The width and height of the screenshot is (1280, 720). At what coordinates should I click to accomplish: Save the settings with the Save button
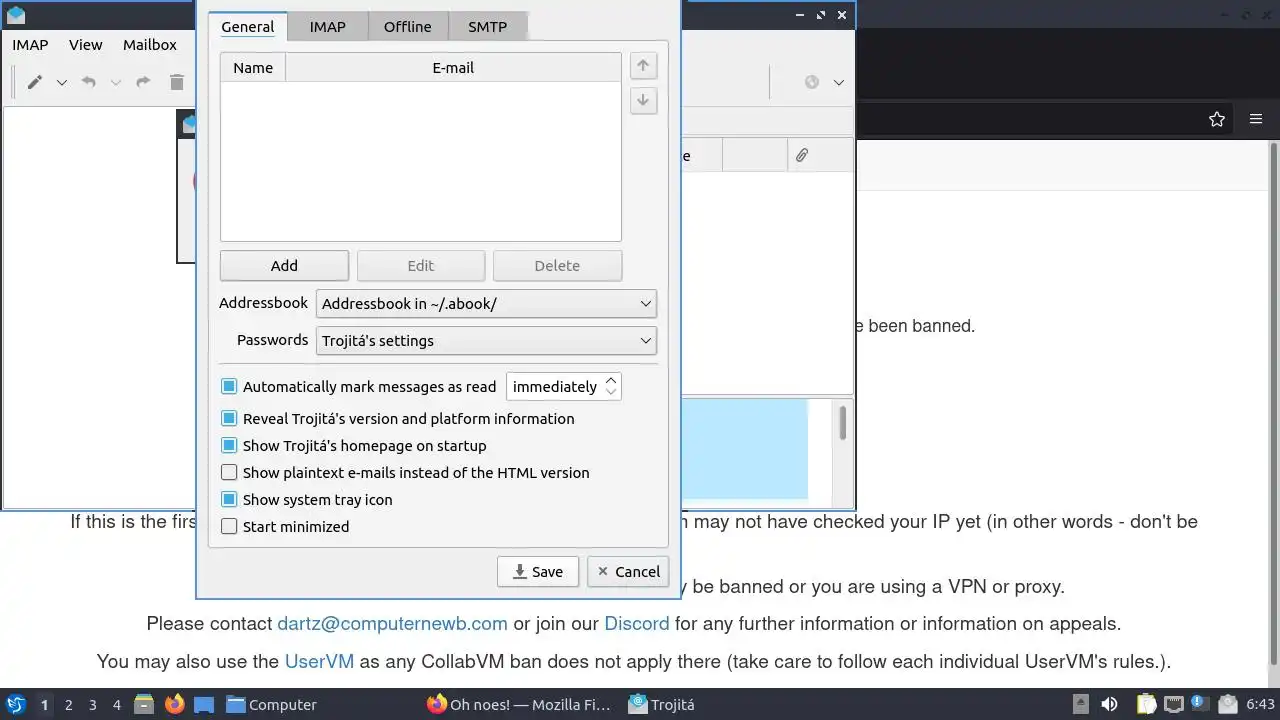pyautogui.click(x=538, y=572)
